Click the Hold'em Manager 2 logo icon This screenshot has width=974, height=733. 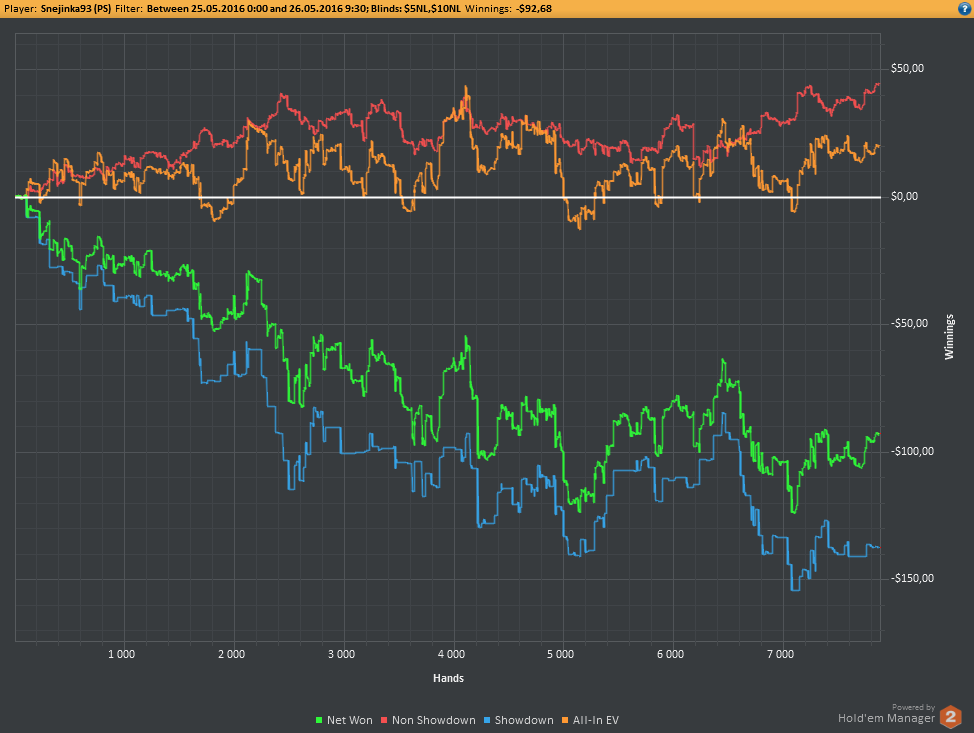click(950, 717)
